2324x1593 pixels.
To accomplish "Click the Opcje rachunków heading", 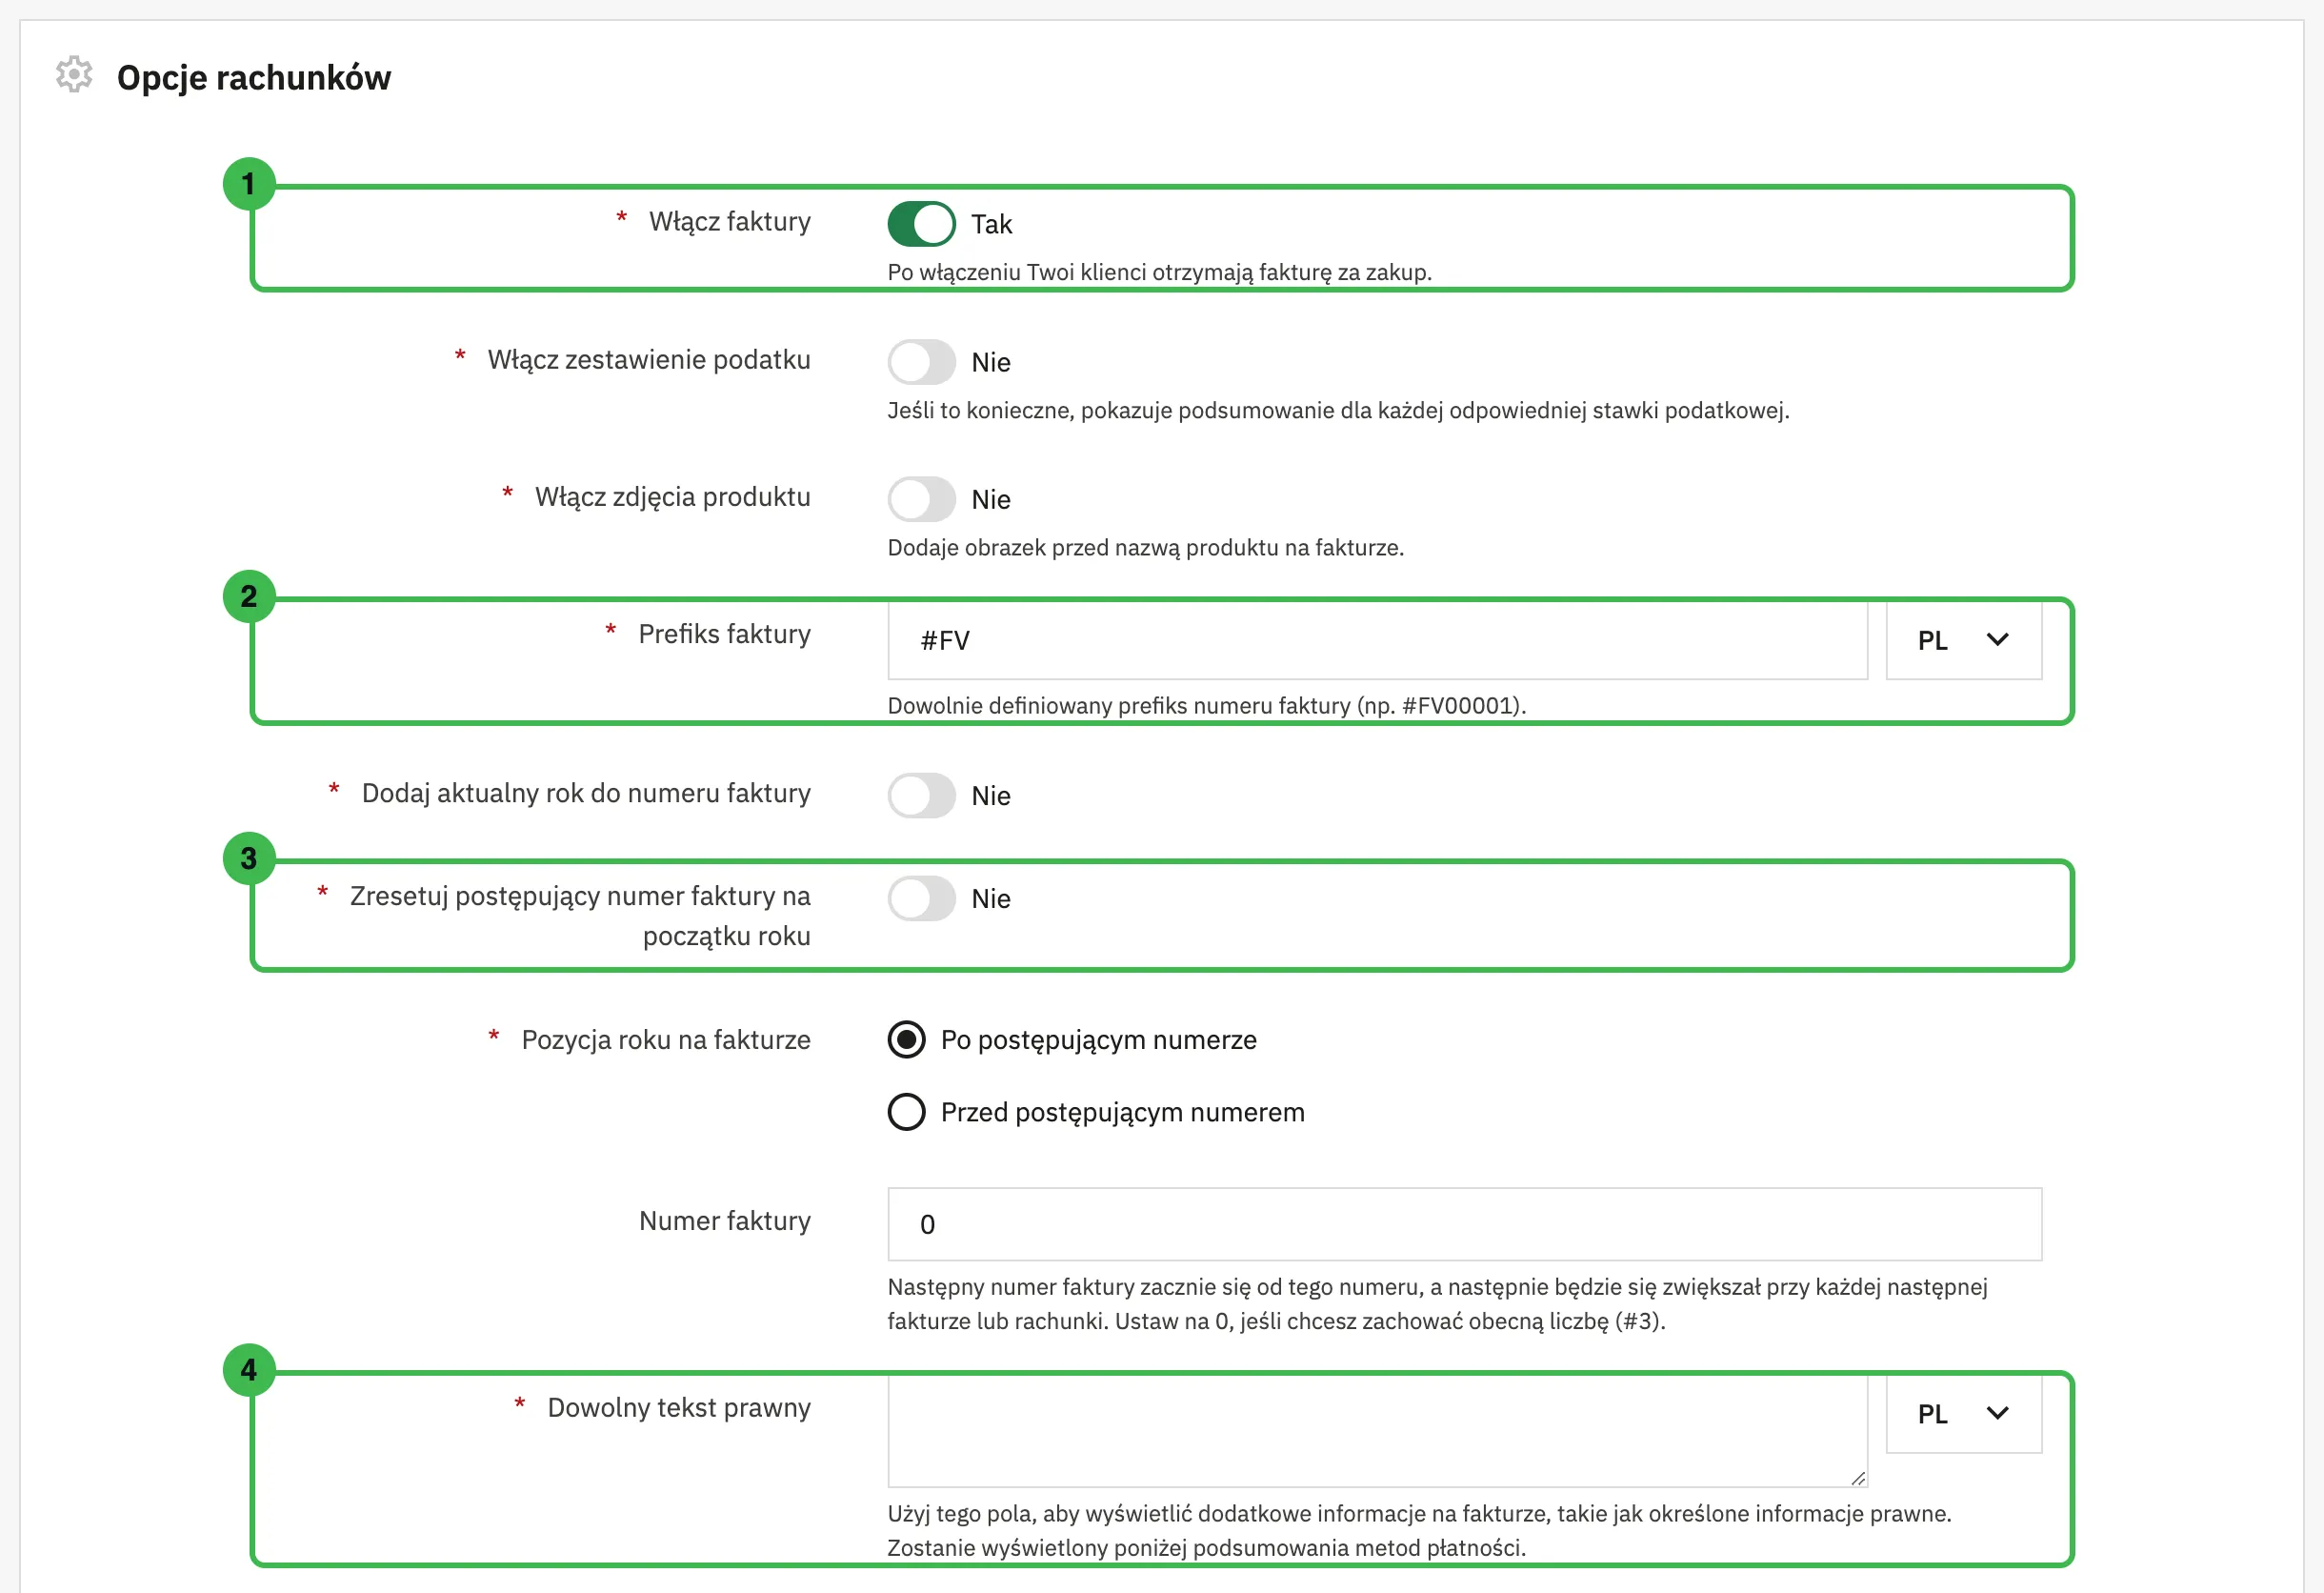I will (x=254, y=78).
